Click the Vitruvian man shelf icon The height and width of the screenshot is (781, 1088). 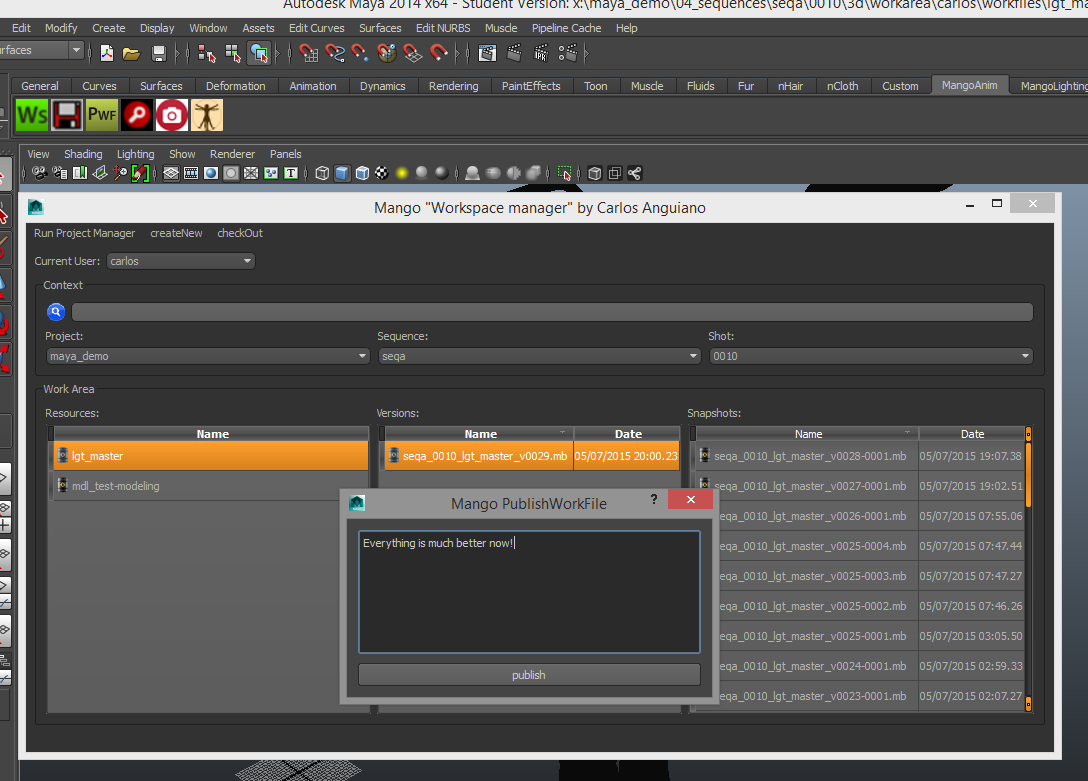(x=207, y=115)
